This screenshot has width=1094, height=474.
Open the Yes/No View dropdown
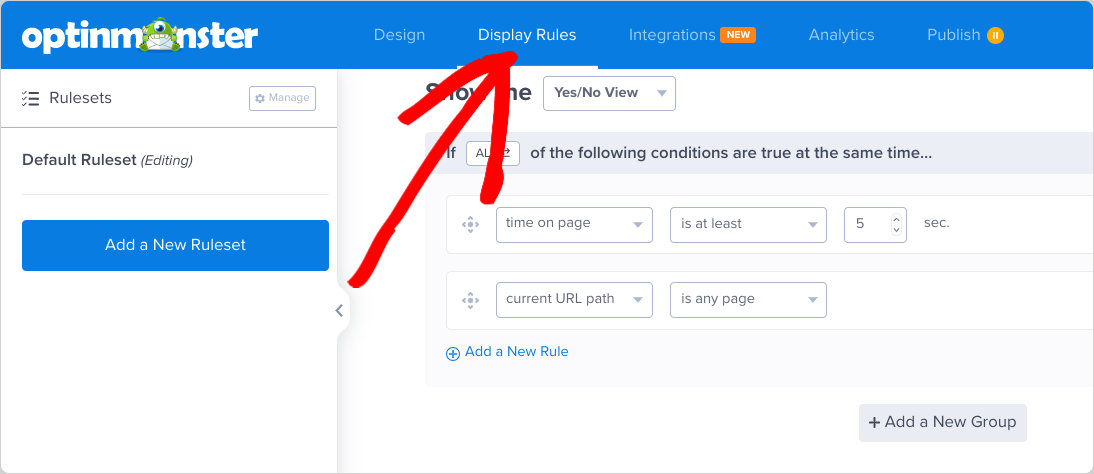[x=609, y=93]
